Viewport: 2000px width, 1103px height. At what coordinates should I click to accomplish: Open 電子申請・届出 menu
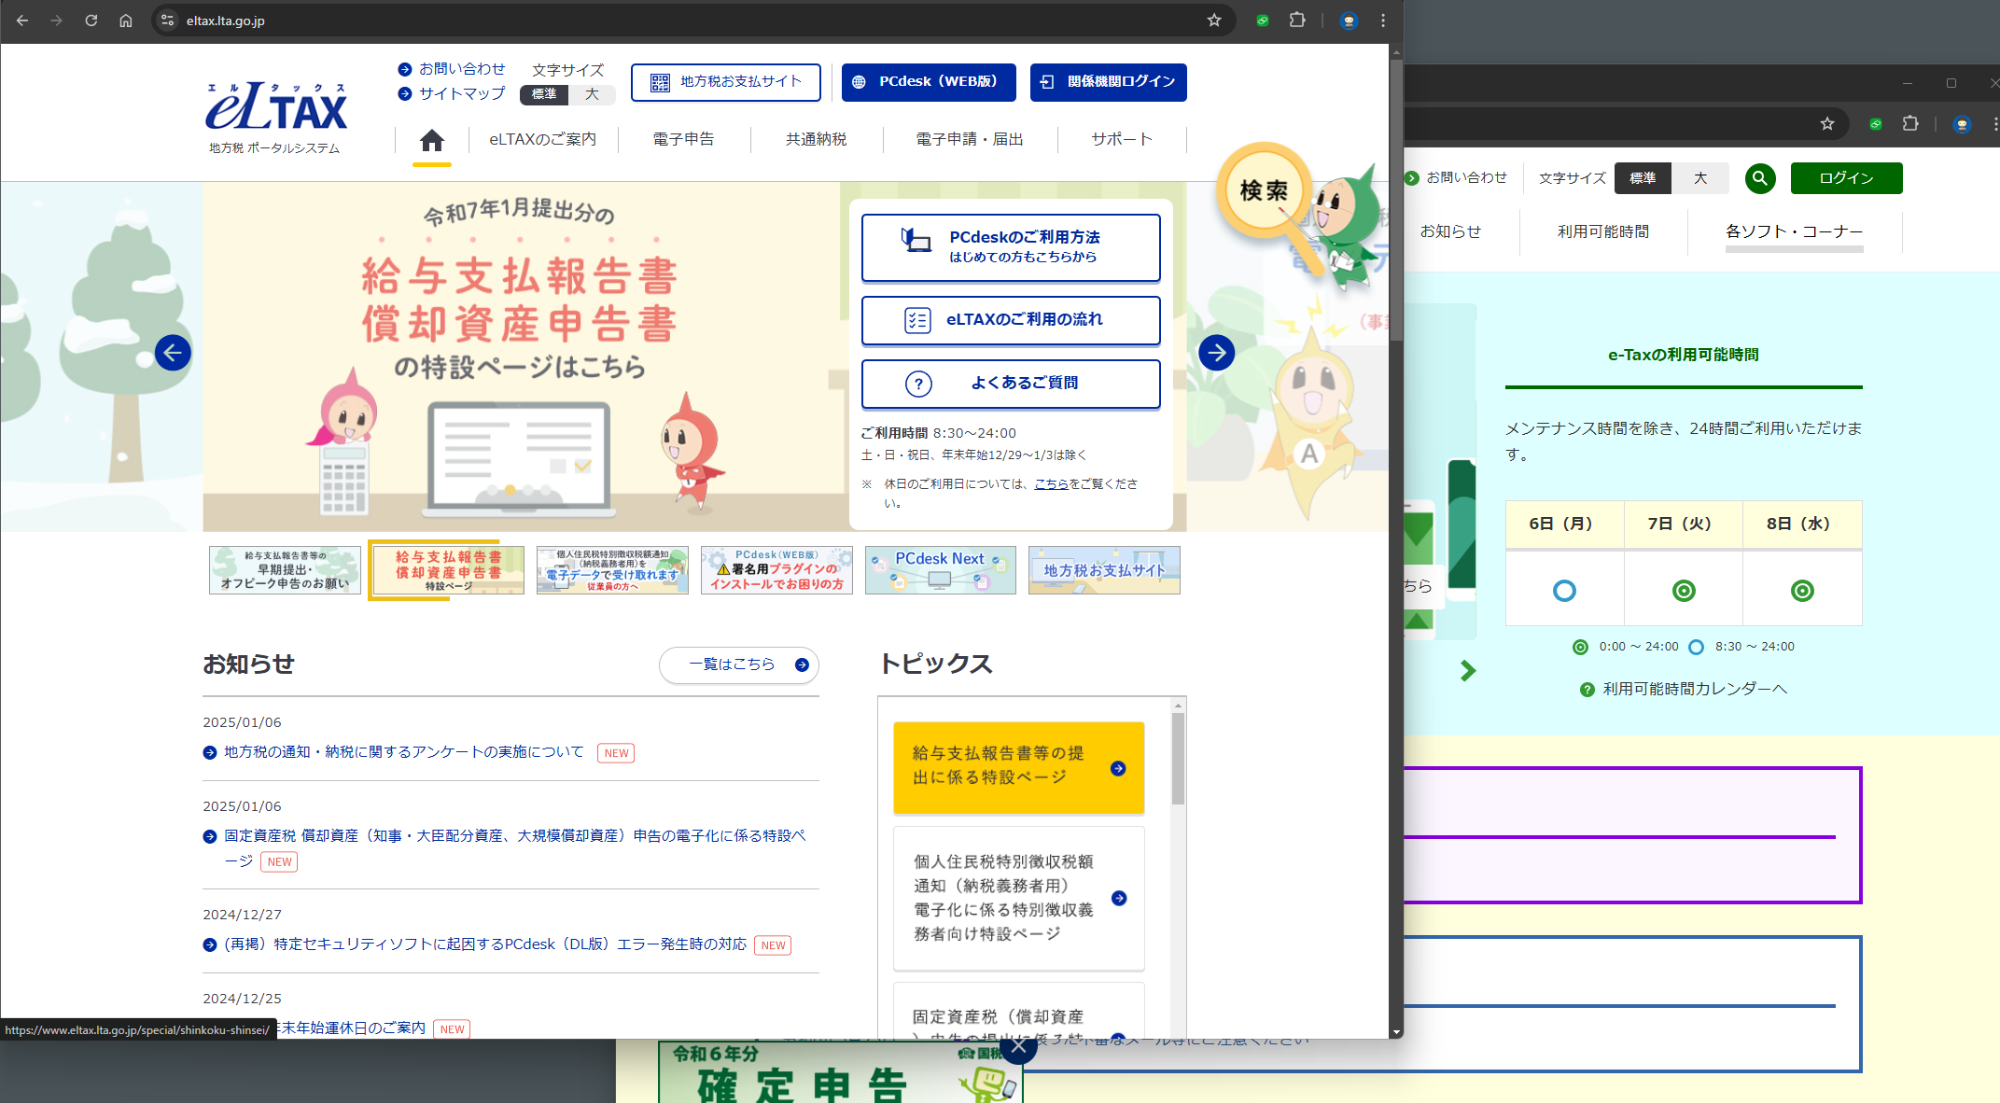tap(969, 139)
